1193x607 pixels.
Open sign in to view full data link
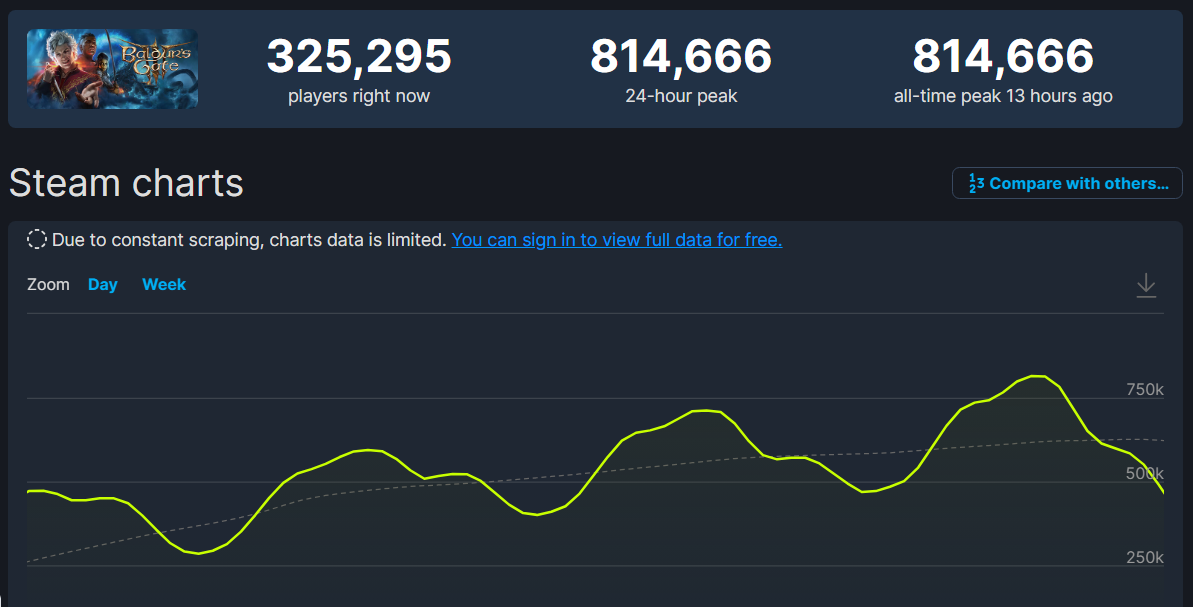tap(616, 240)
